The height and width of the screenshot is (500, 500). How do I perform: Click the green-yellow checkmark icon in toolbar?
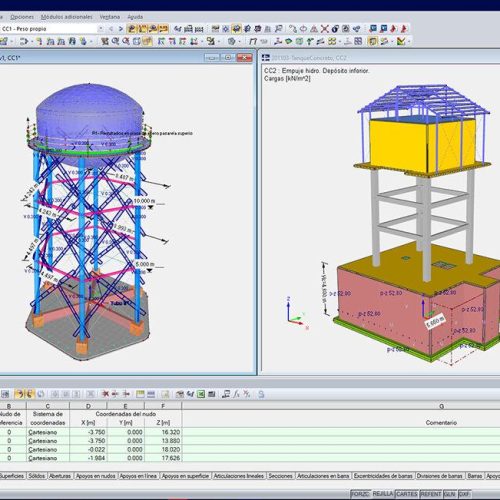point(401,41)
